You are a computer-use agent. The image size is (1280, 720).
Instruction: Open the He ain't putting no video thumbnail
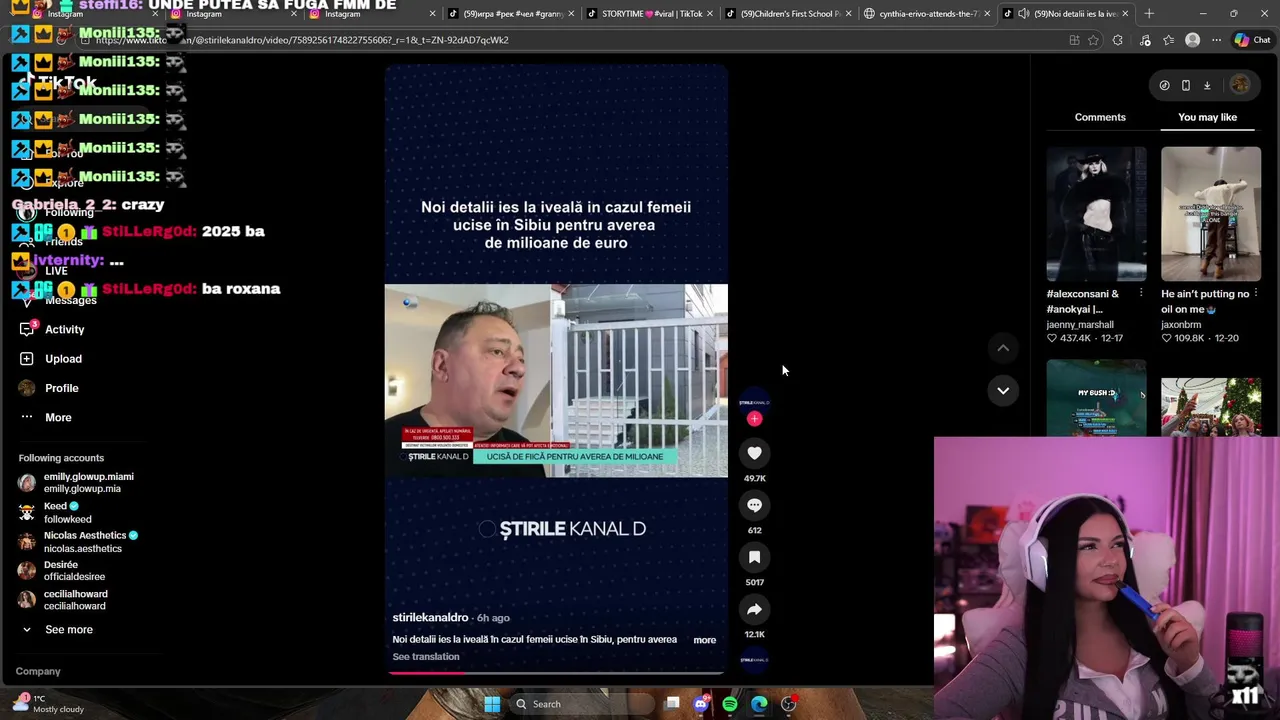tap(1211, 214)
